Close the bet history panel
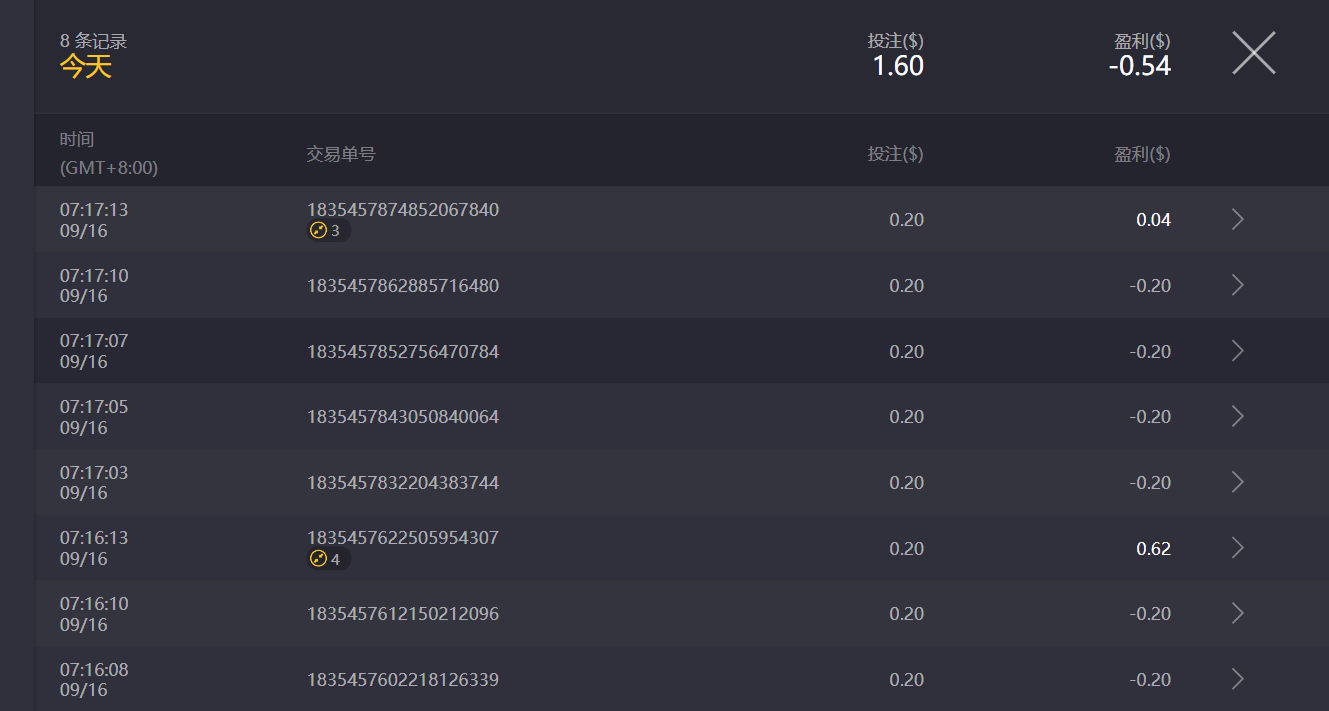This screenshot has height=711, width=1329. point(1253,53)
